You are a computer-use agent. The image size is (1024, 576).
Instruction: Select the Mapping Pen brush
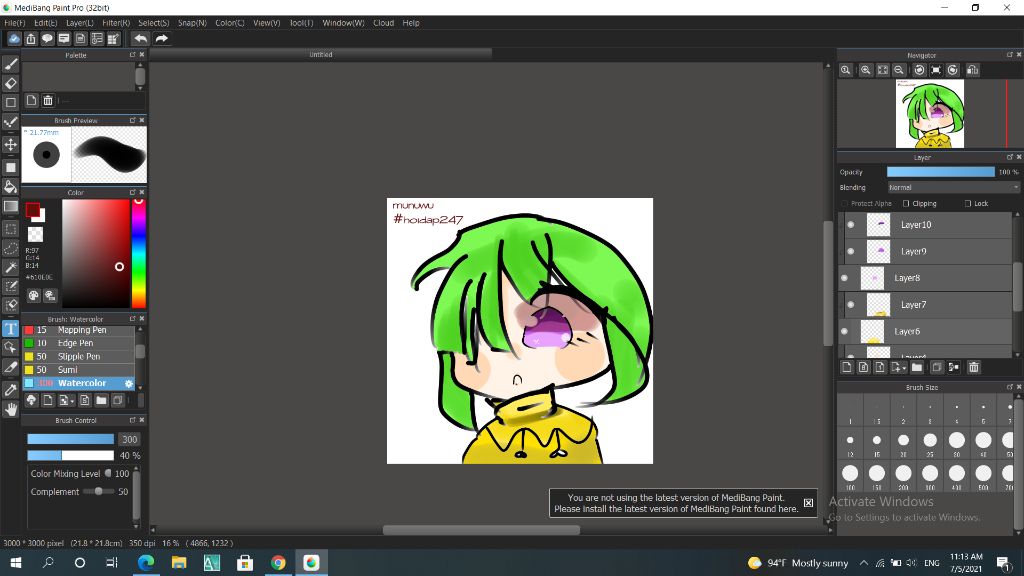coord(78,330)
